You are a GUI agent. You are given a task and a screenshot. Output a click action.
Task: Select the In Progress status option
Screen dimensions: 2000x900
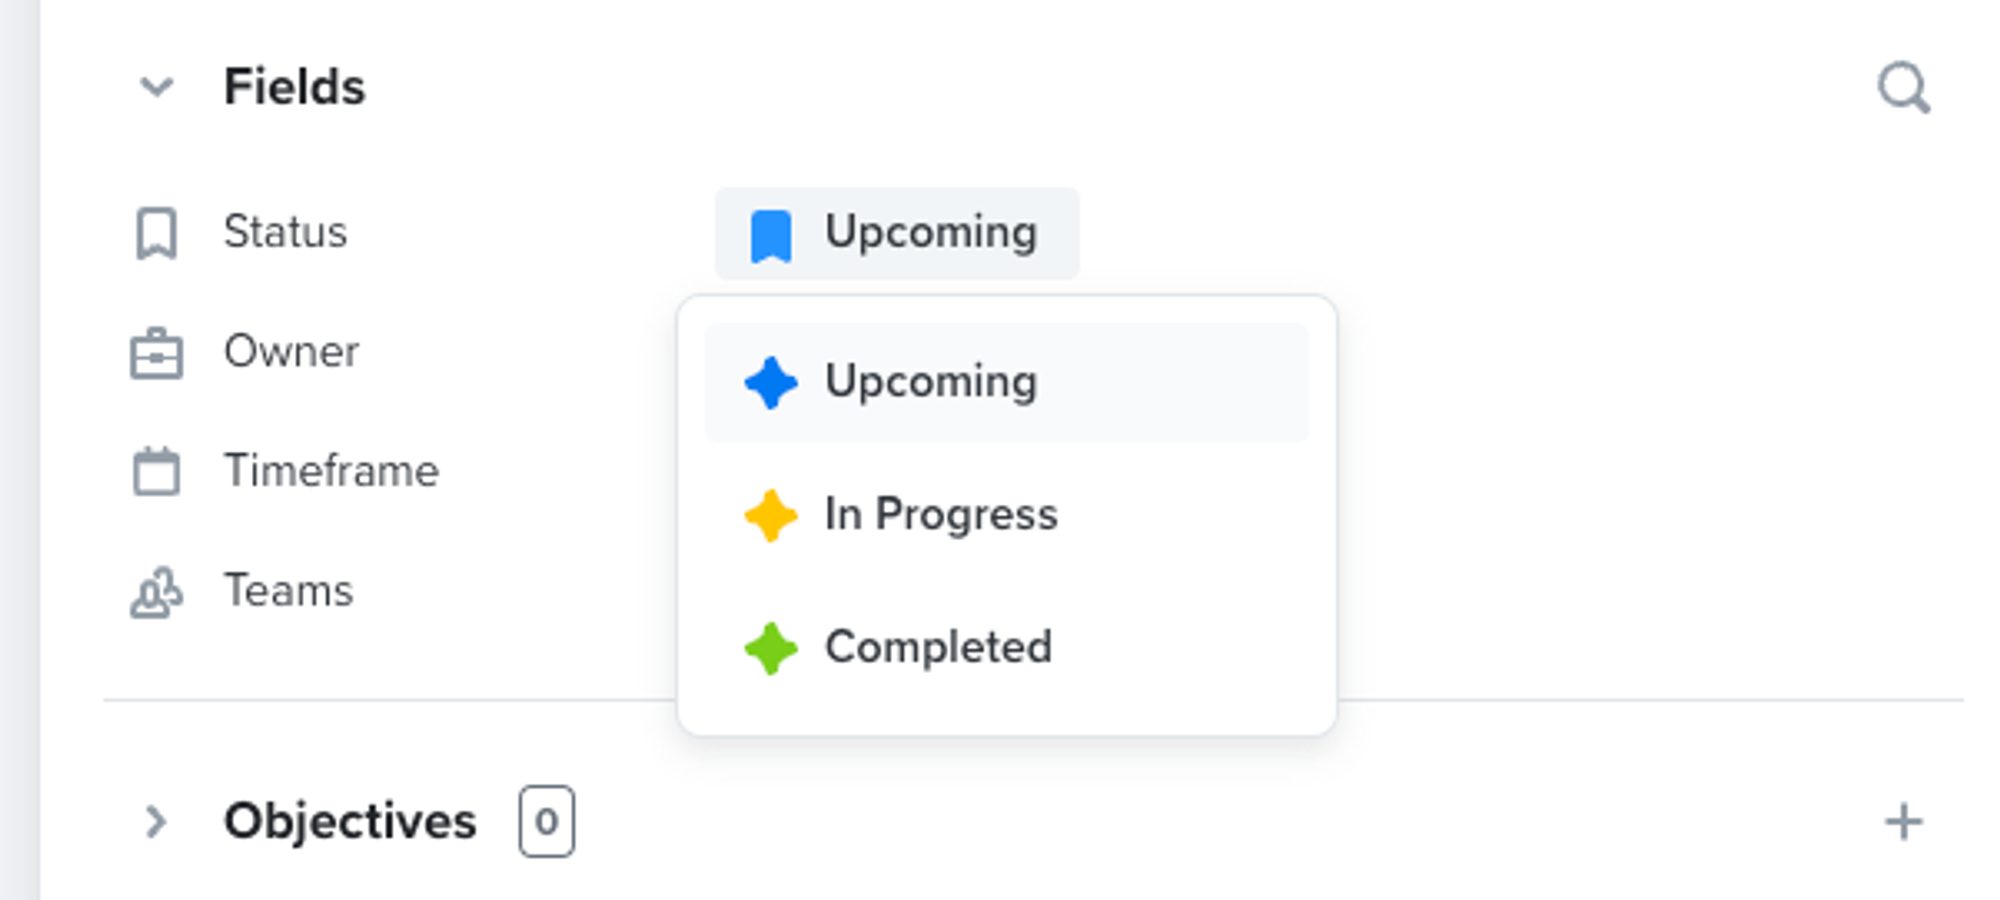[x=941, y=514]
